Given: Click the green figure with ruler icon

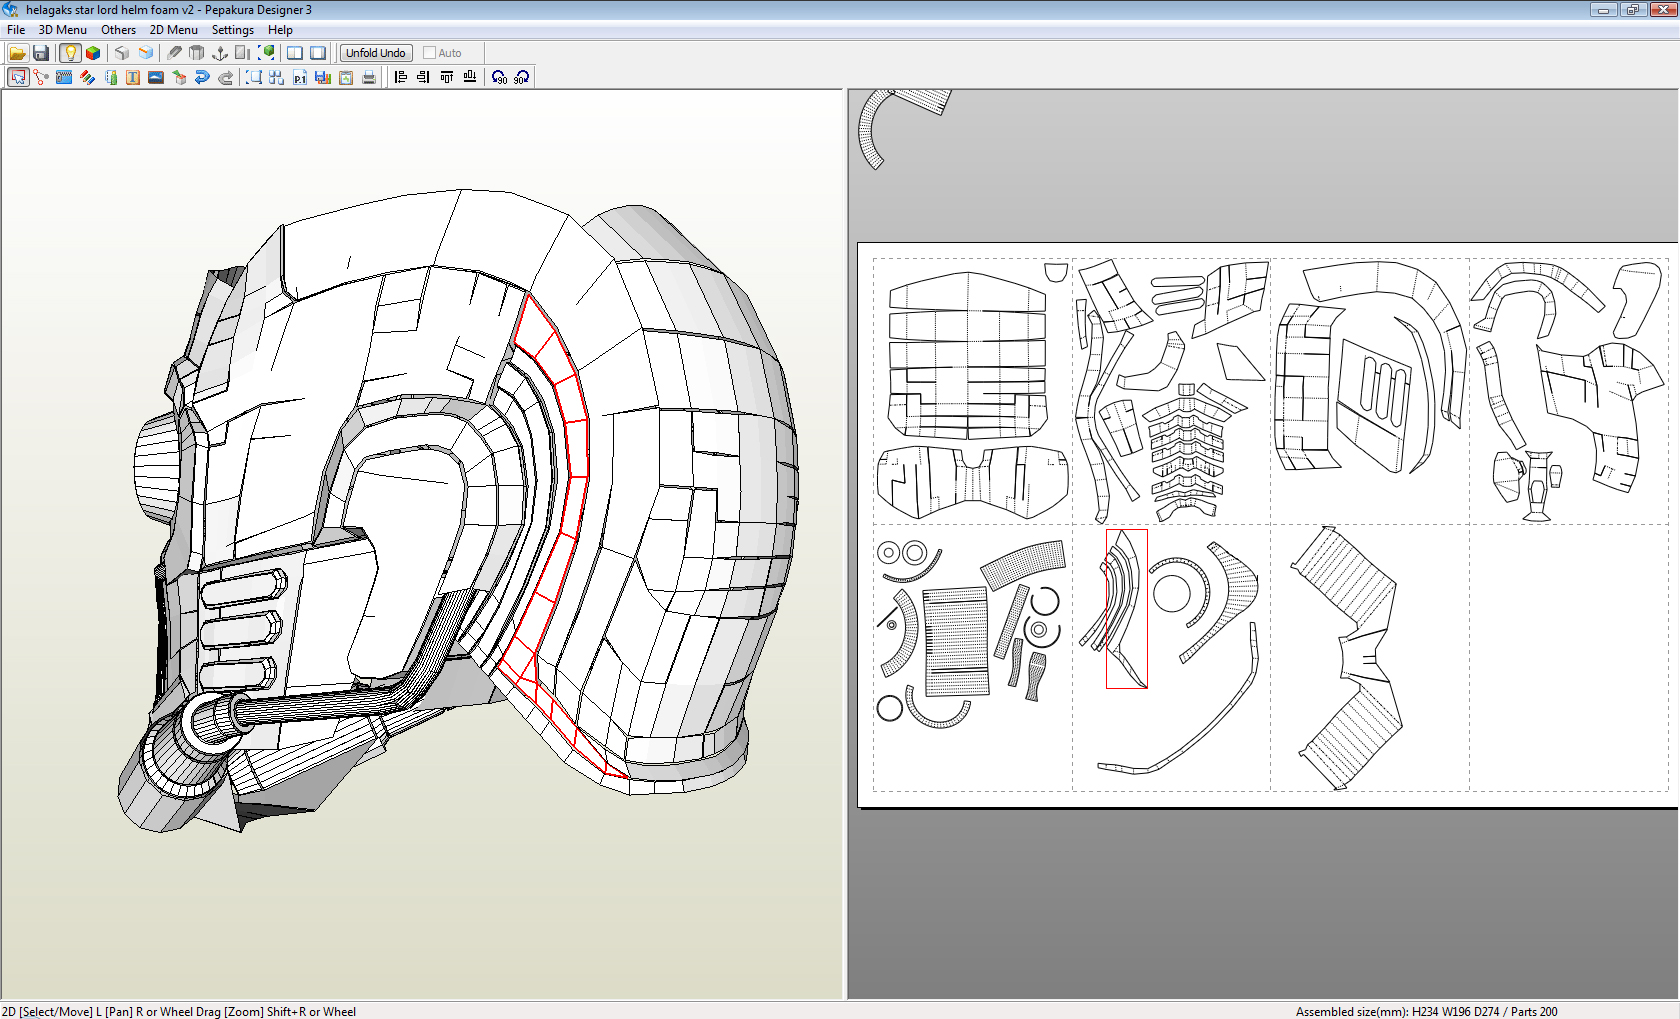Looking at the screenshot, I should coord(110,77).
